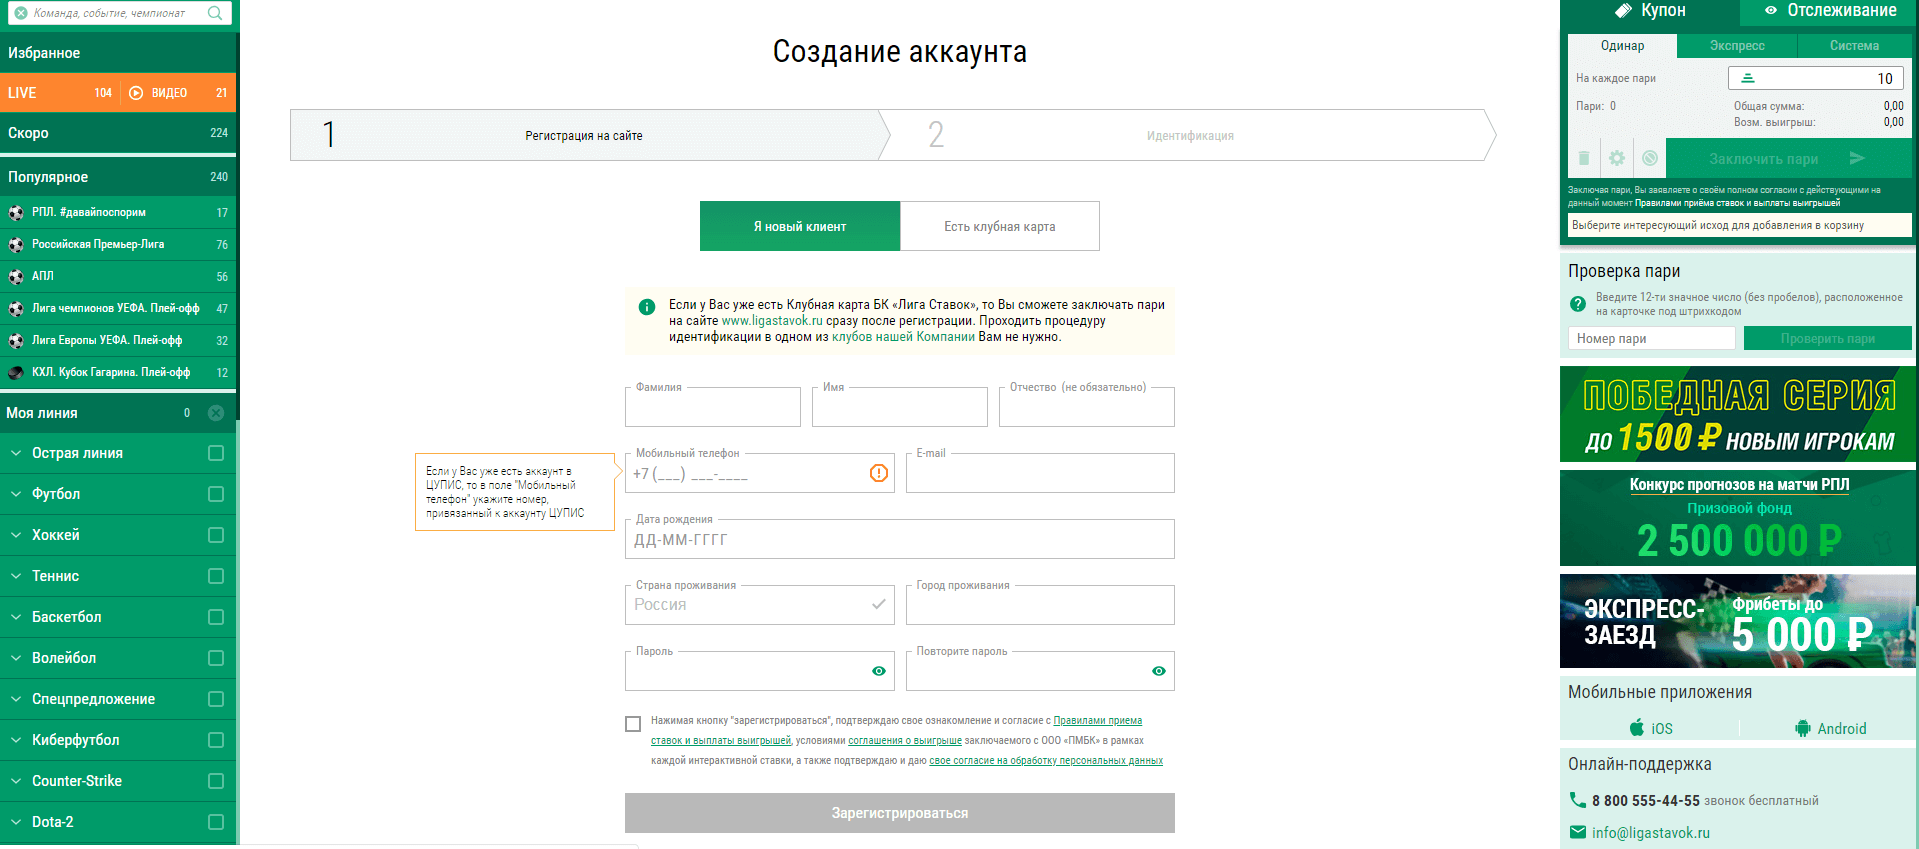
Task: Expand the Dota-2 section chevron
Action: (16, 822)
